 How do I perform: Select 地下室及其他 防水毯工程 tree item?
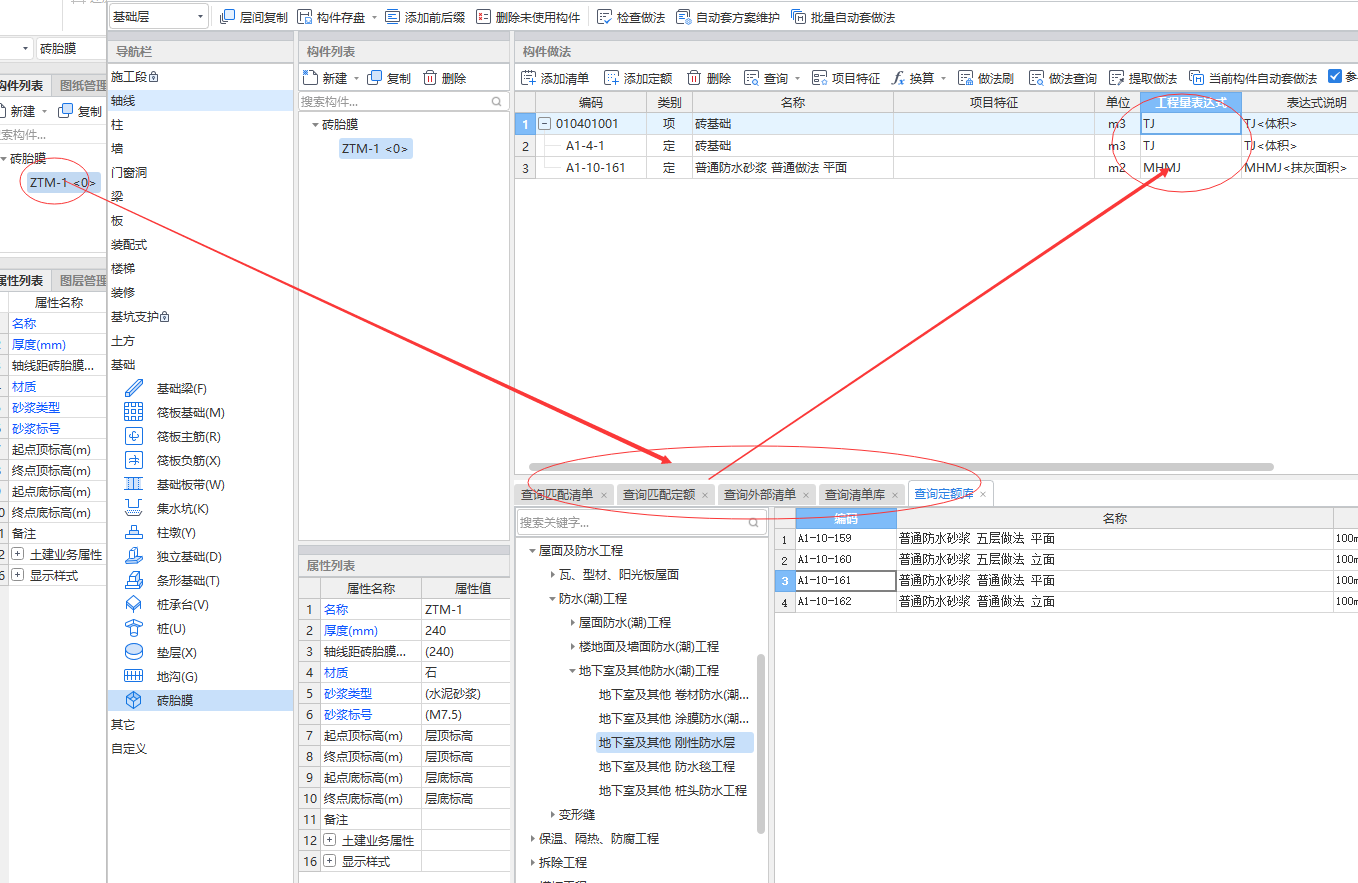tap(667, 766)
